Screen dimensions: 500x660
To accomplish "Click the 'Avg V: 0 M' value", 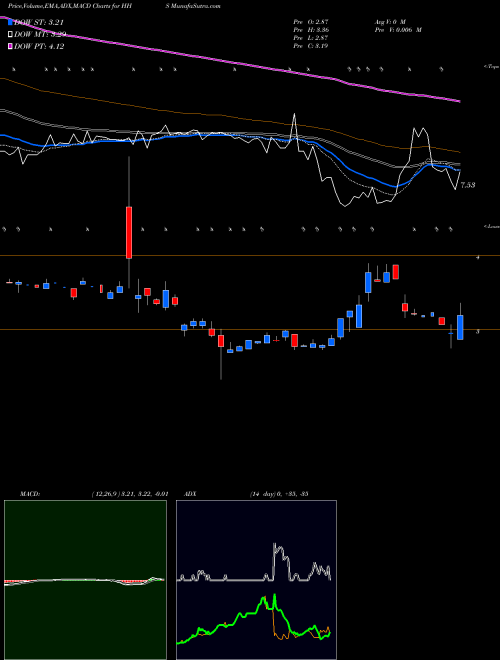I will [389, 21].
